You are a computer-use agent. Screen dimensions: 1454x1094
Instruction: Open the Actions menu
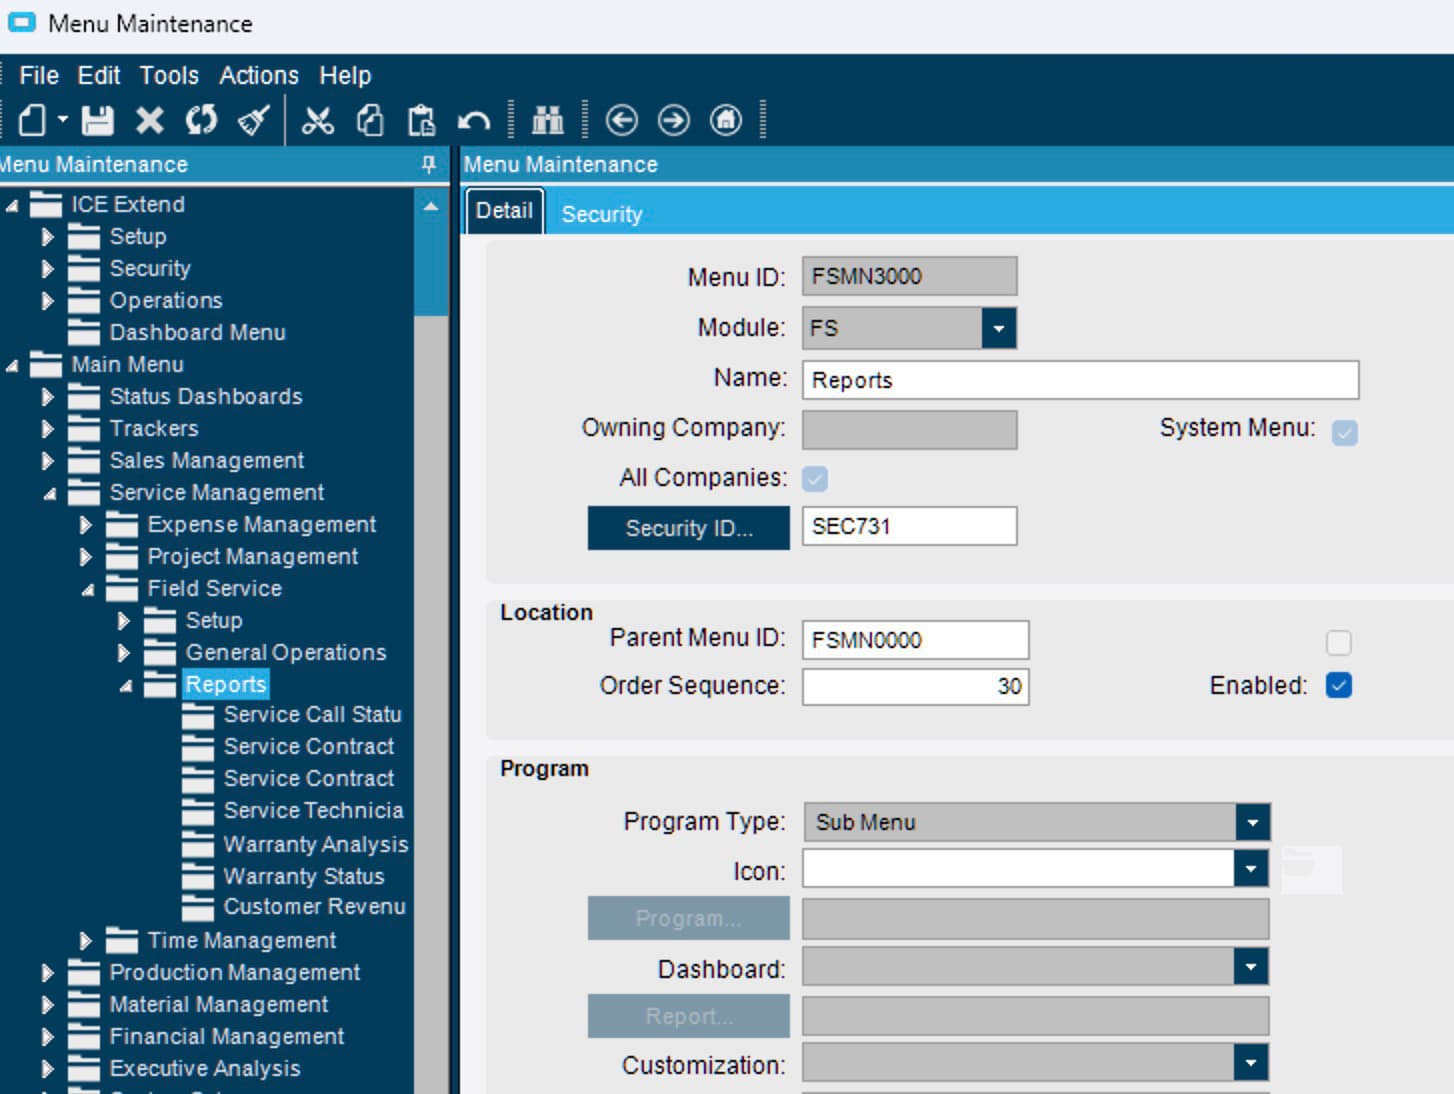coord(259,75)
